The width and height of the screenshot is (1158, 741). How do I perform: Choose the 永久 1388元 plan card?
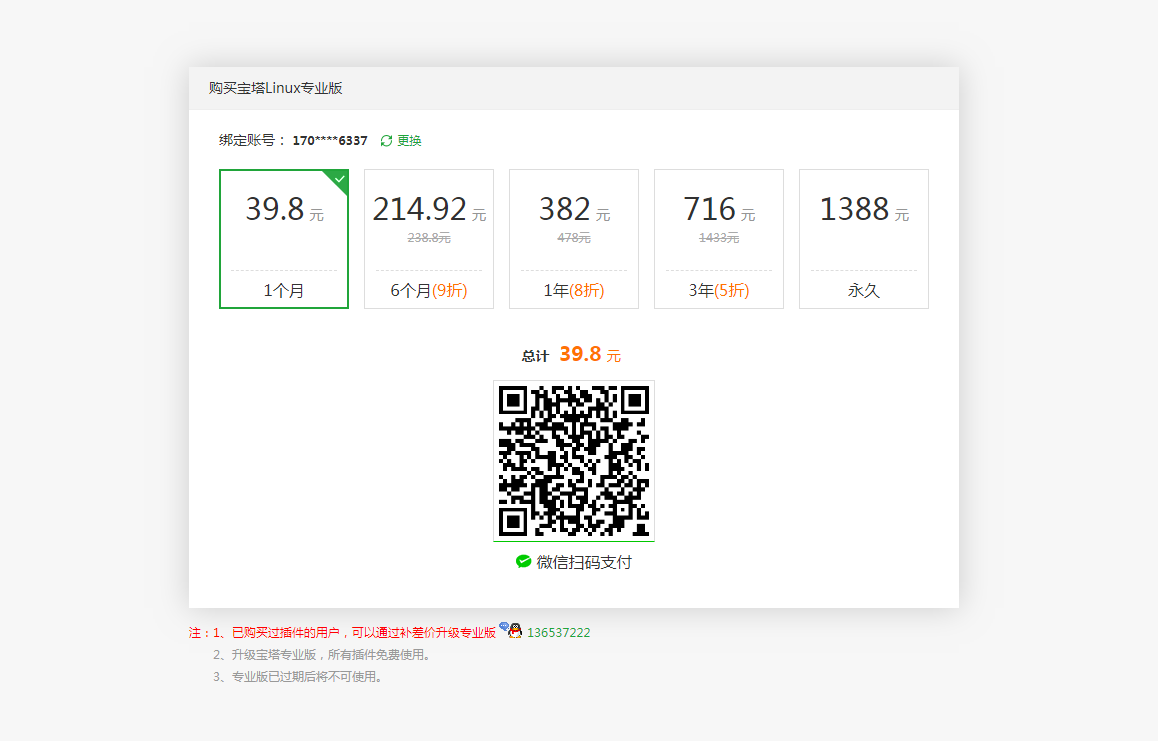tap(863, 239)
